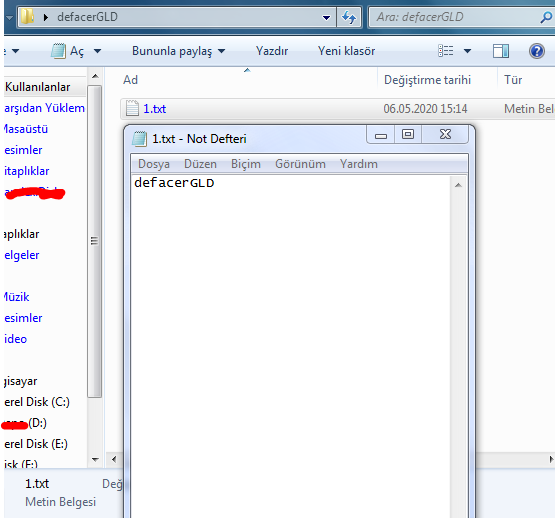Open the Görünüm menu in Notepad
The image size is (555, 518).
pyautogui.click(x=300, y=164)
